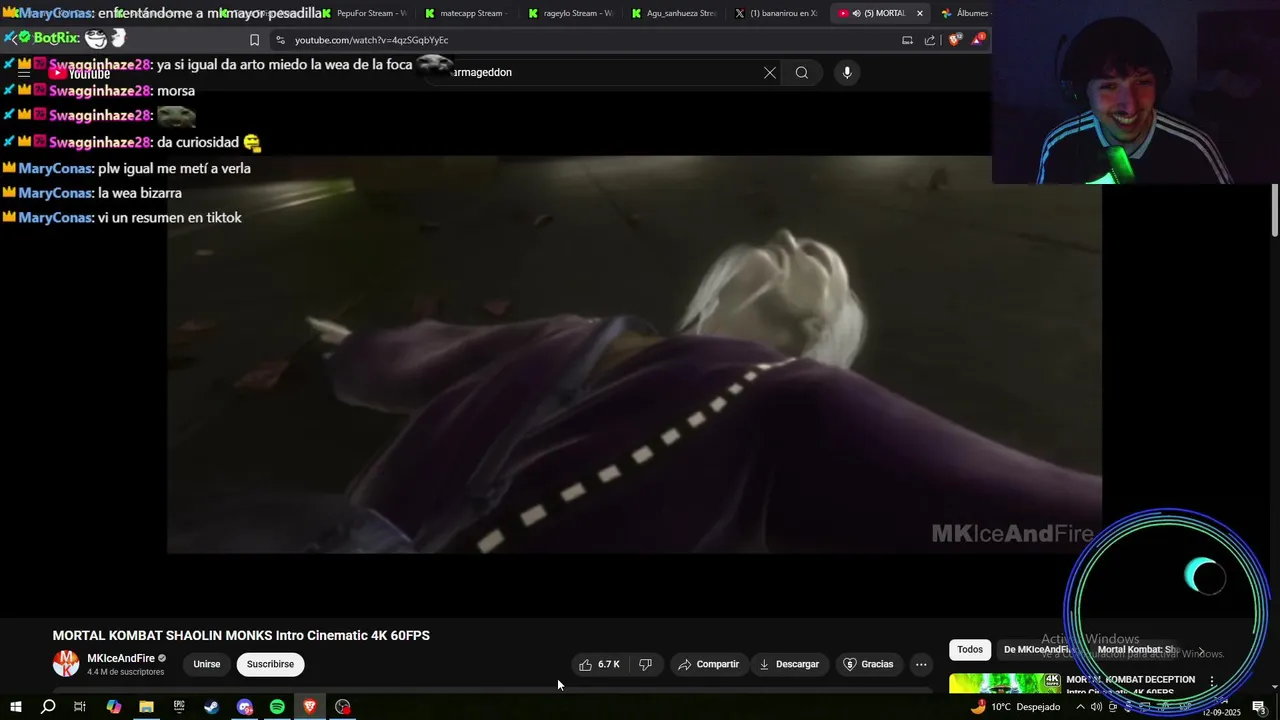Image resolution: width=1280 pixels, height=720 pixels.
Task: Clear the YouTube search box
Action: point(770,72)
